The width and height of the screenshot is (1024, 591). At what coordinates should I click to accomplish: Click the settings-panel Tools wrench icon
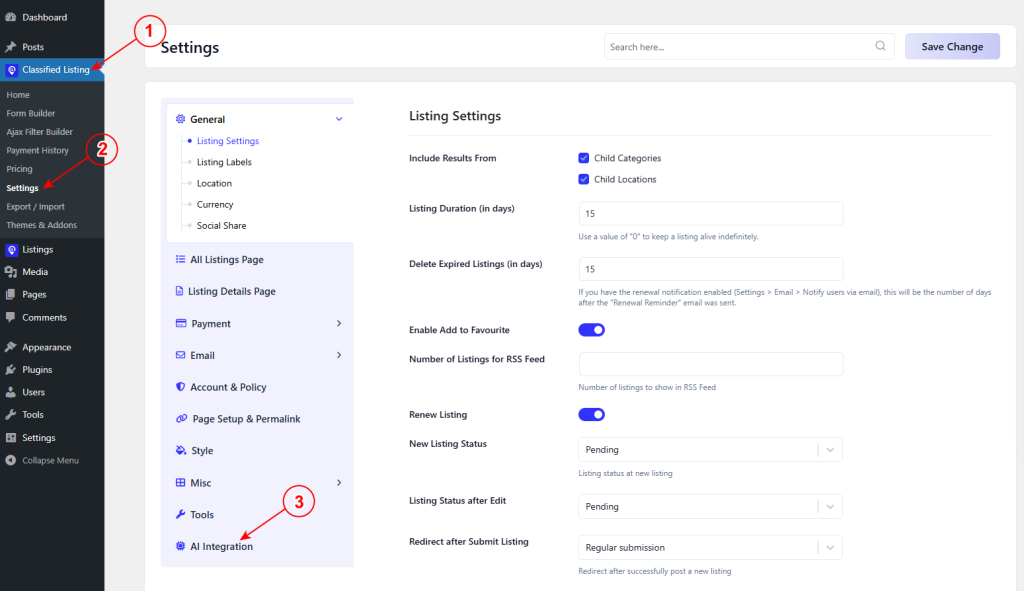point(180,515)
